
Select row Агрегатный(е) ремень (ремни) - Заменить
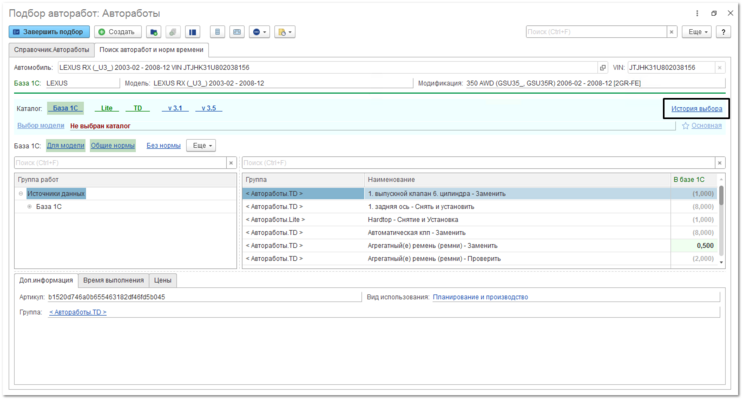(480, 245)
